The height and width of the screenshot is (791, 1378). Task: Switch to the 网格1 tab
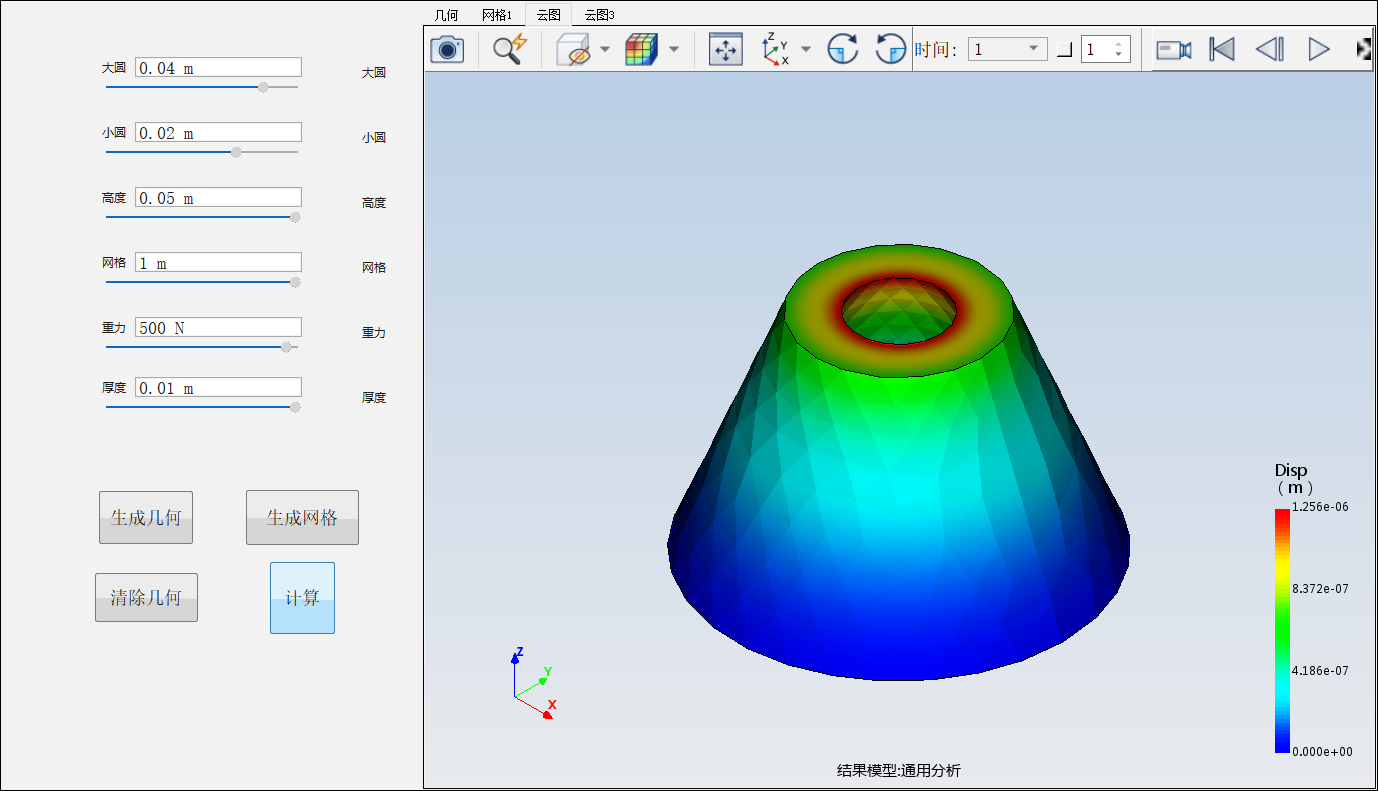pyautogui.click(x=497, y=15)
